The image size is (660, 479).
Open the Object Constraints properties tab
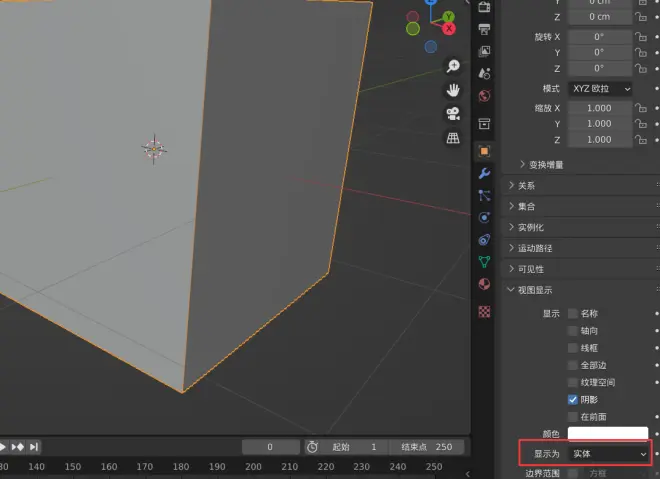pyautogui.click(x=484, y=240)
